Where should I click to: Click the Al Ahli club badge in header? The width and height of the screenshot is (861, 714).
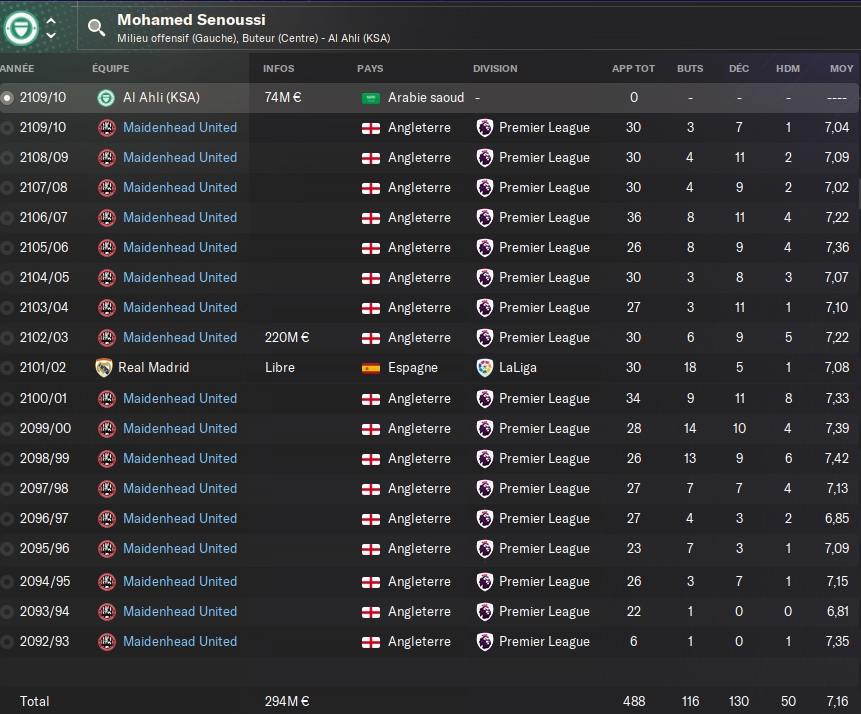(x=21, y=27)
